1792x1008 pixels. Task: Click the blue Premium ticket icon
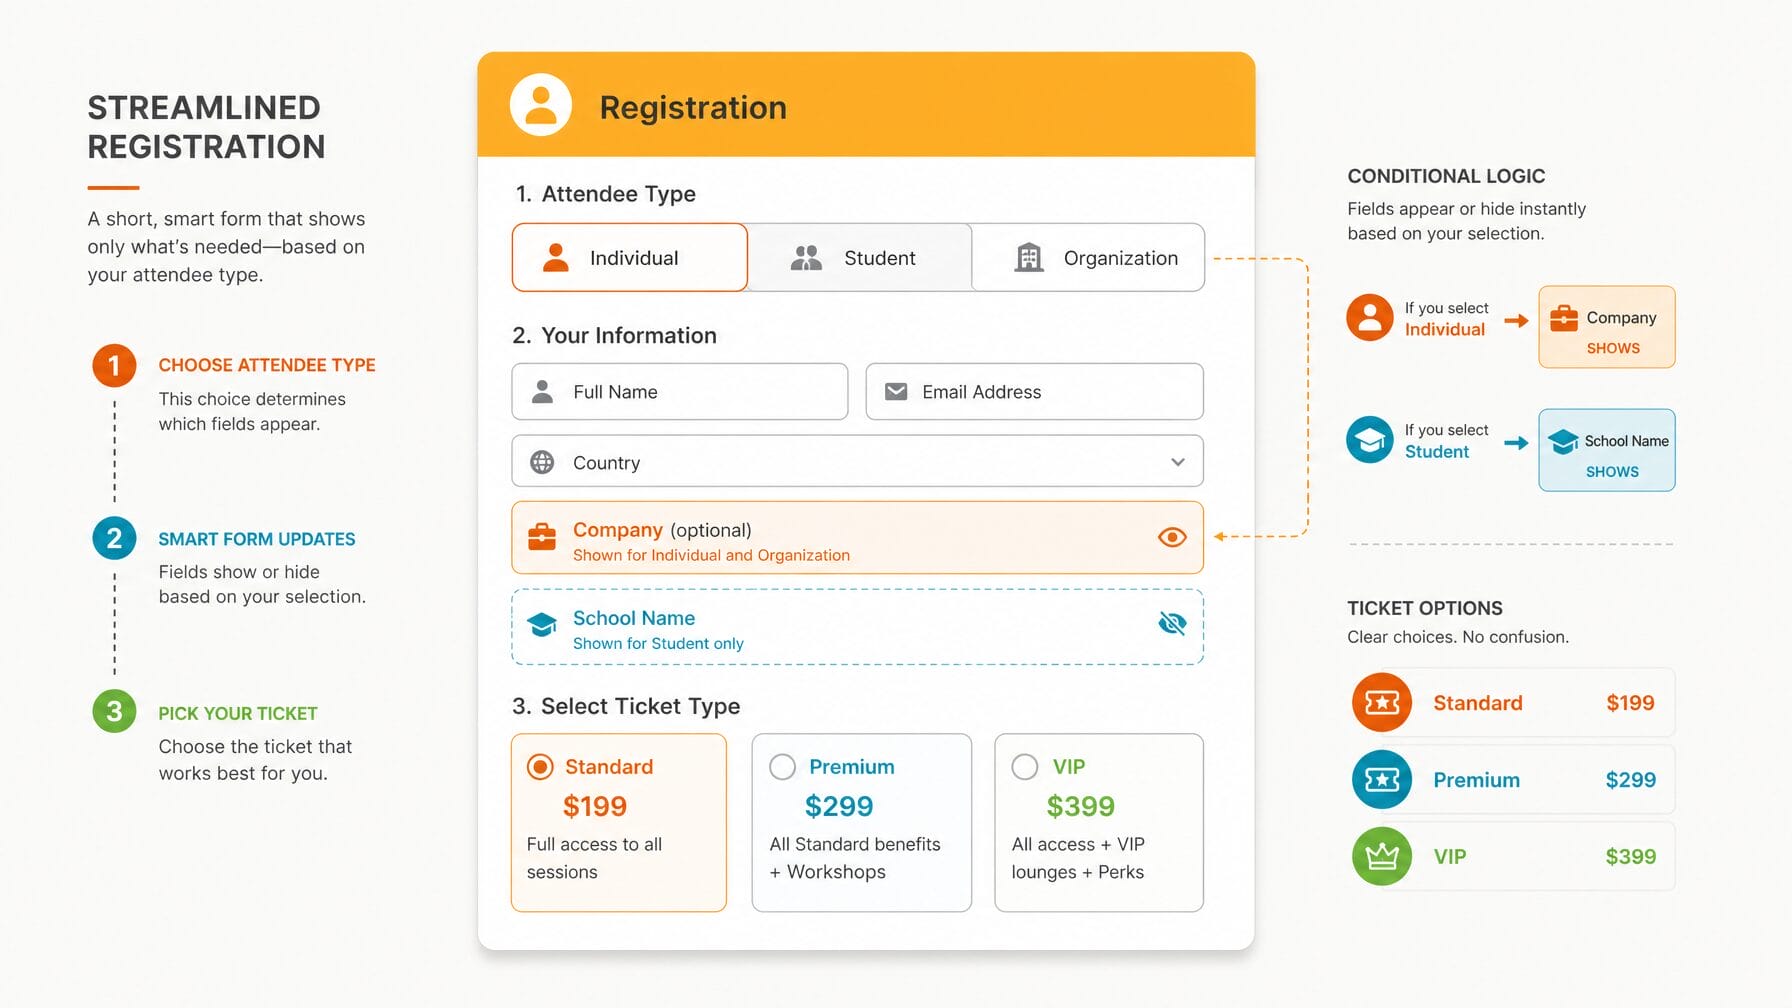[x=1382, y=780]
